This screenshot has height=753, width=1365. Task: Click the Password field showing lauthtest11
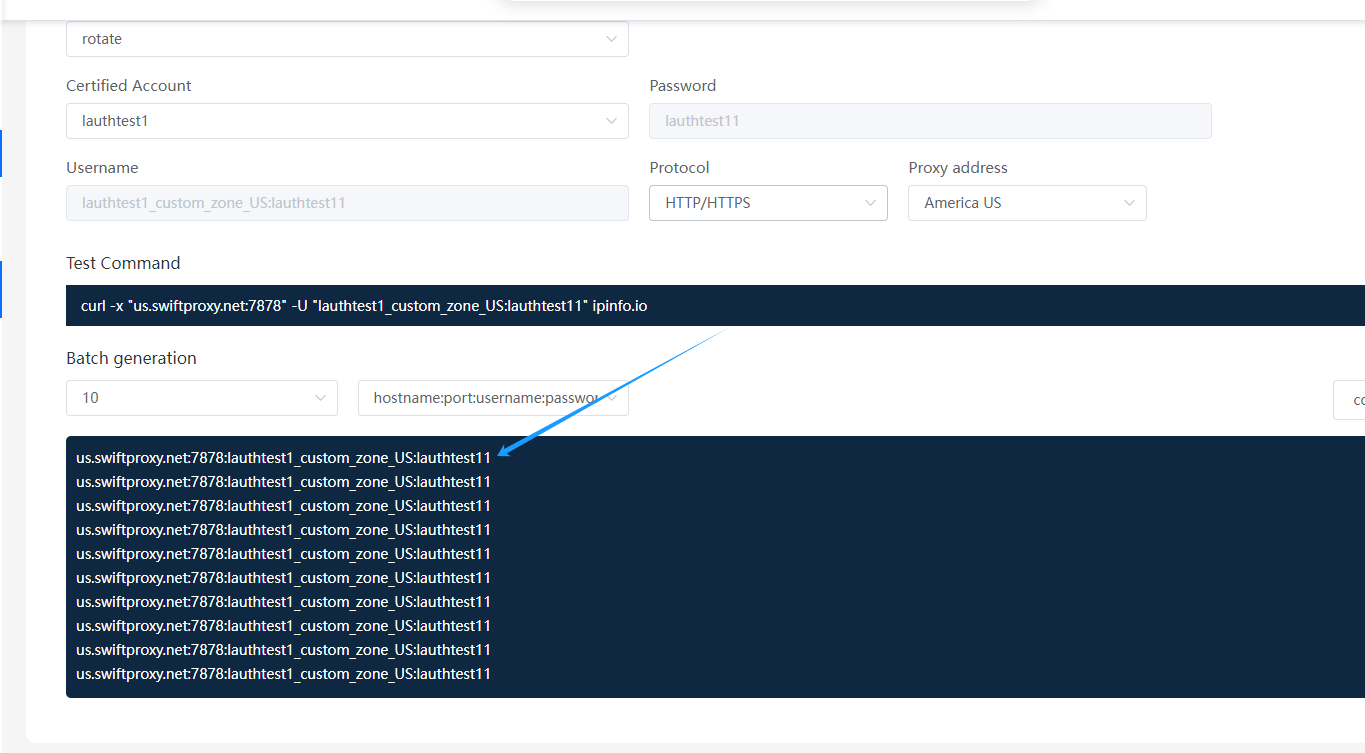coord(930,121)
